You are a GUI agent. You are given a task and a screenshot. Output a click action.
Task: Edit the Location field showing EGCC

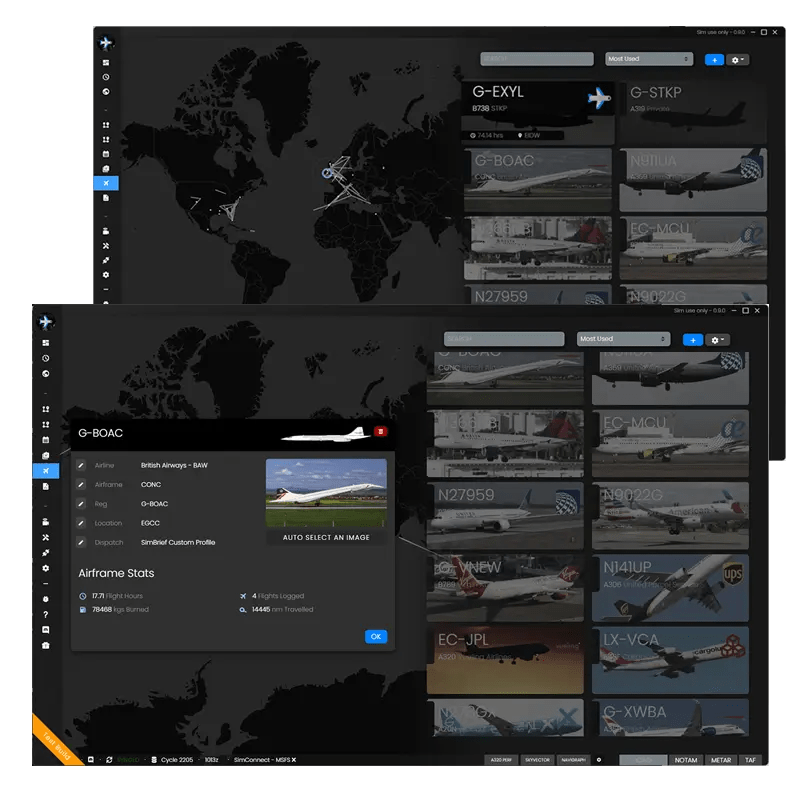pos(83,522)
